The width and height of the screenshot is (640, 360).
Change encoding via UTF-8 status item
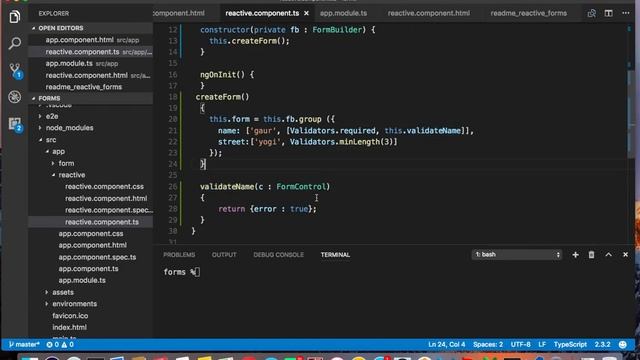click(x=520, y=345)
